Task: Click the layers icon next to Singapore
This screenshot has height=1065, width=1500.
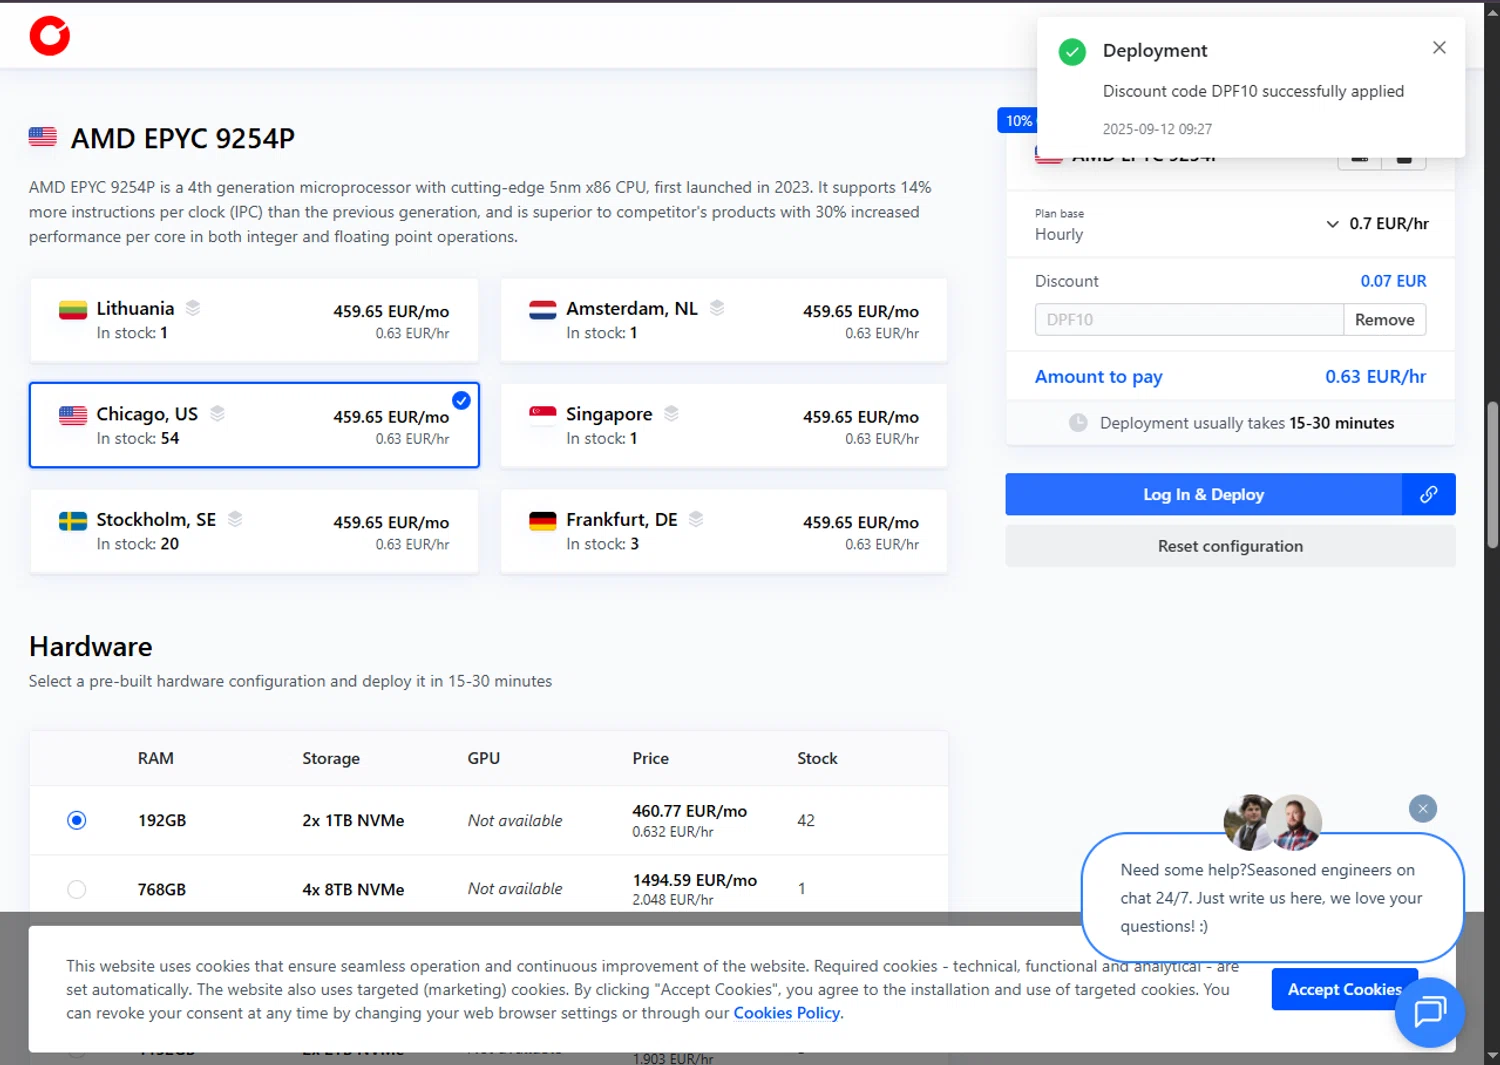Action: (x=671, y=413)
